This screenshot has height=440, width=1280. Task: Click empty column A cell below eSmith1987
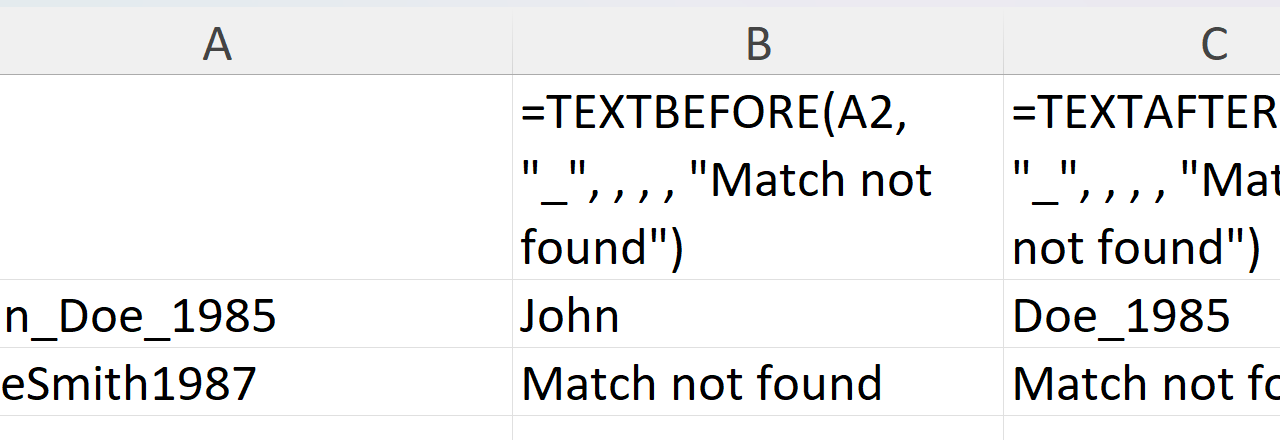pyautogui.click(x=256, y=428)
